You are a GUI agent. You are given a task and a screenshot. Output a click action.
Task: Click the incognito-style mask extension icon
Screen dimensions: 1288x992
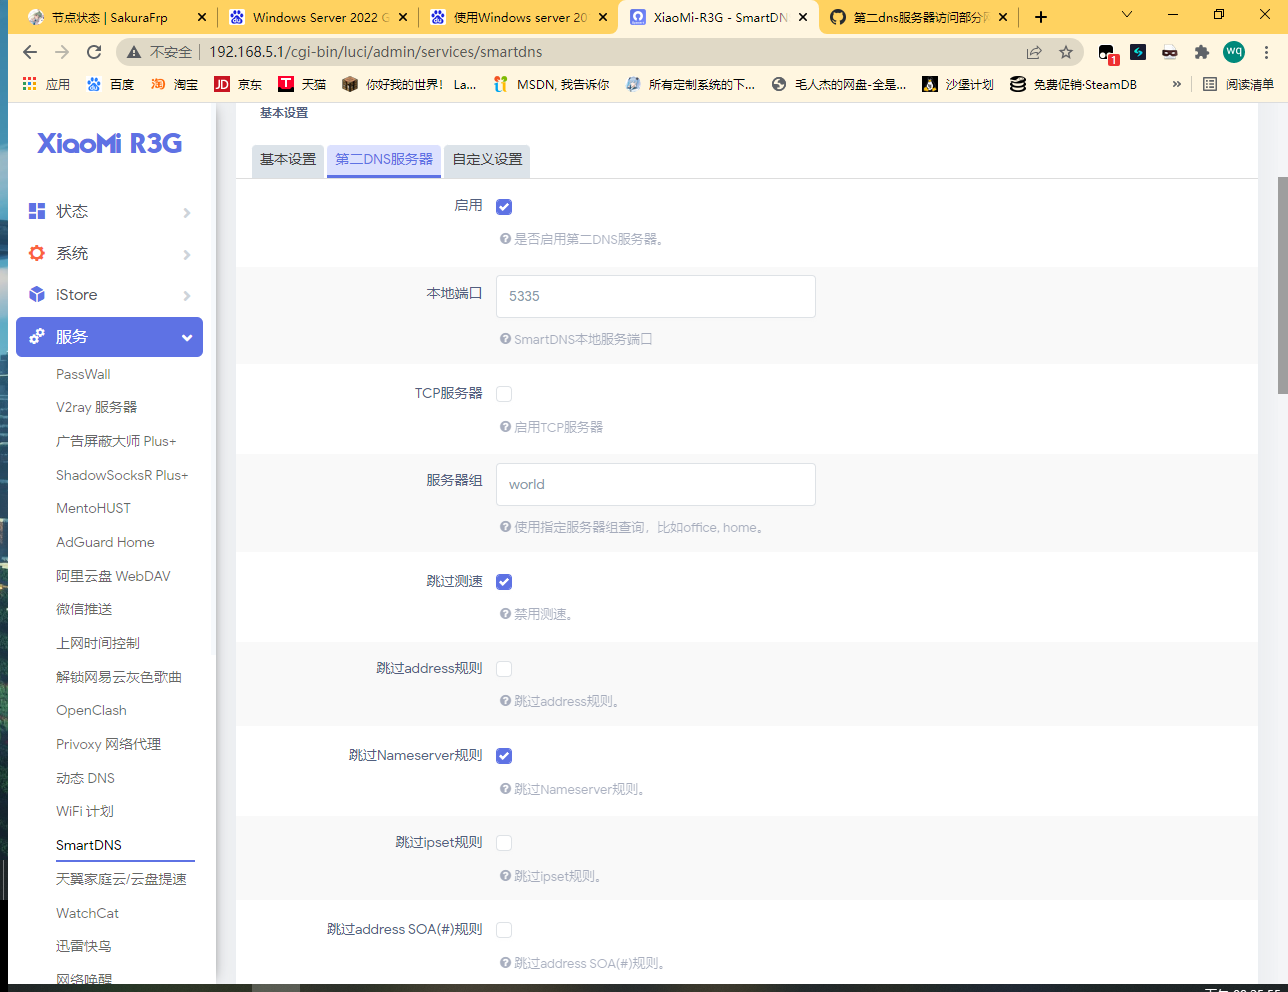coord(1170,52)
